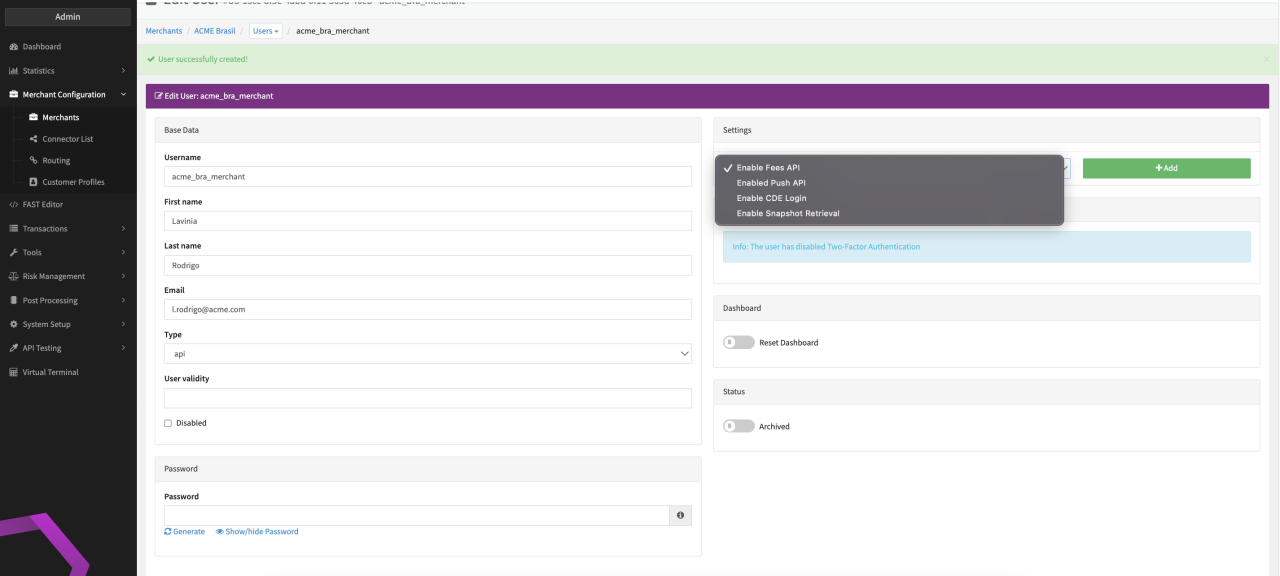
Task: Open the Users breadcrumb dropdown
Action: click(265, 31)
